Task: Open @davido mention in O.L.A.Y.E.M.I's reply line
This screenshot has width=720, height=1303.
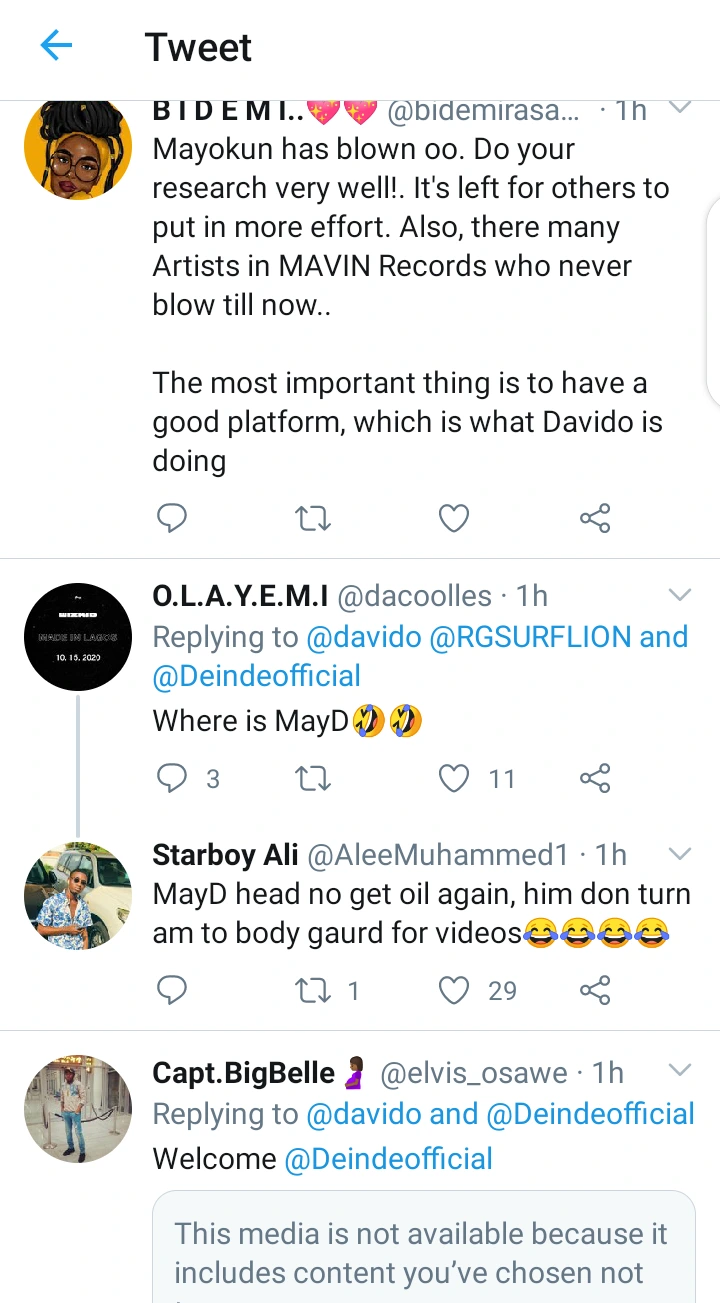Action: [363, 637]
